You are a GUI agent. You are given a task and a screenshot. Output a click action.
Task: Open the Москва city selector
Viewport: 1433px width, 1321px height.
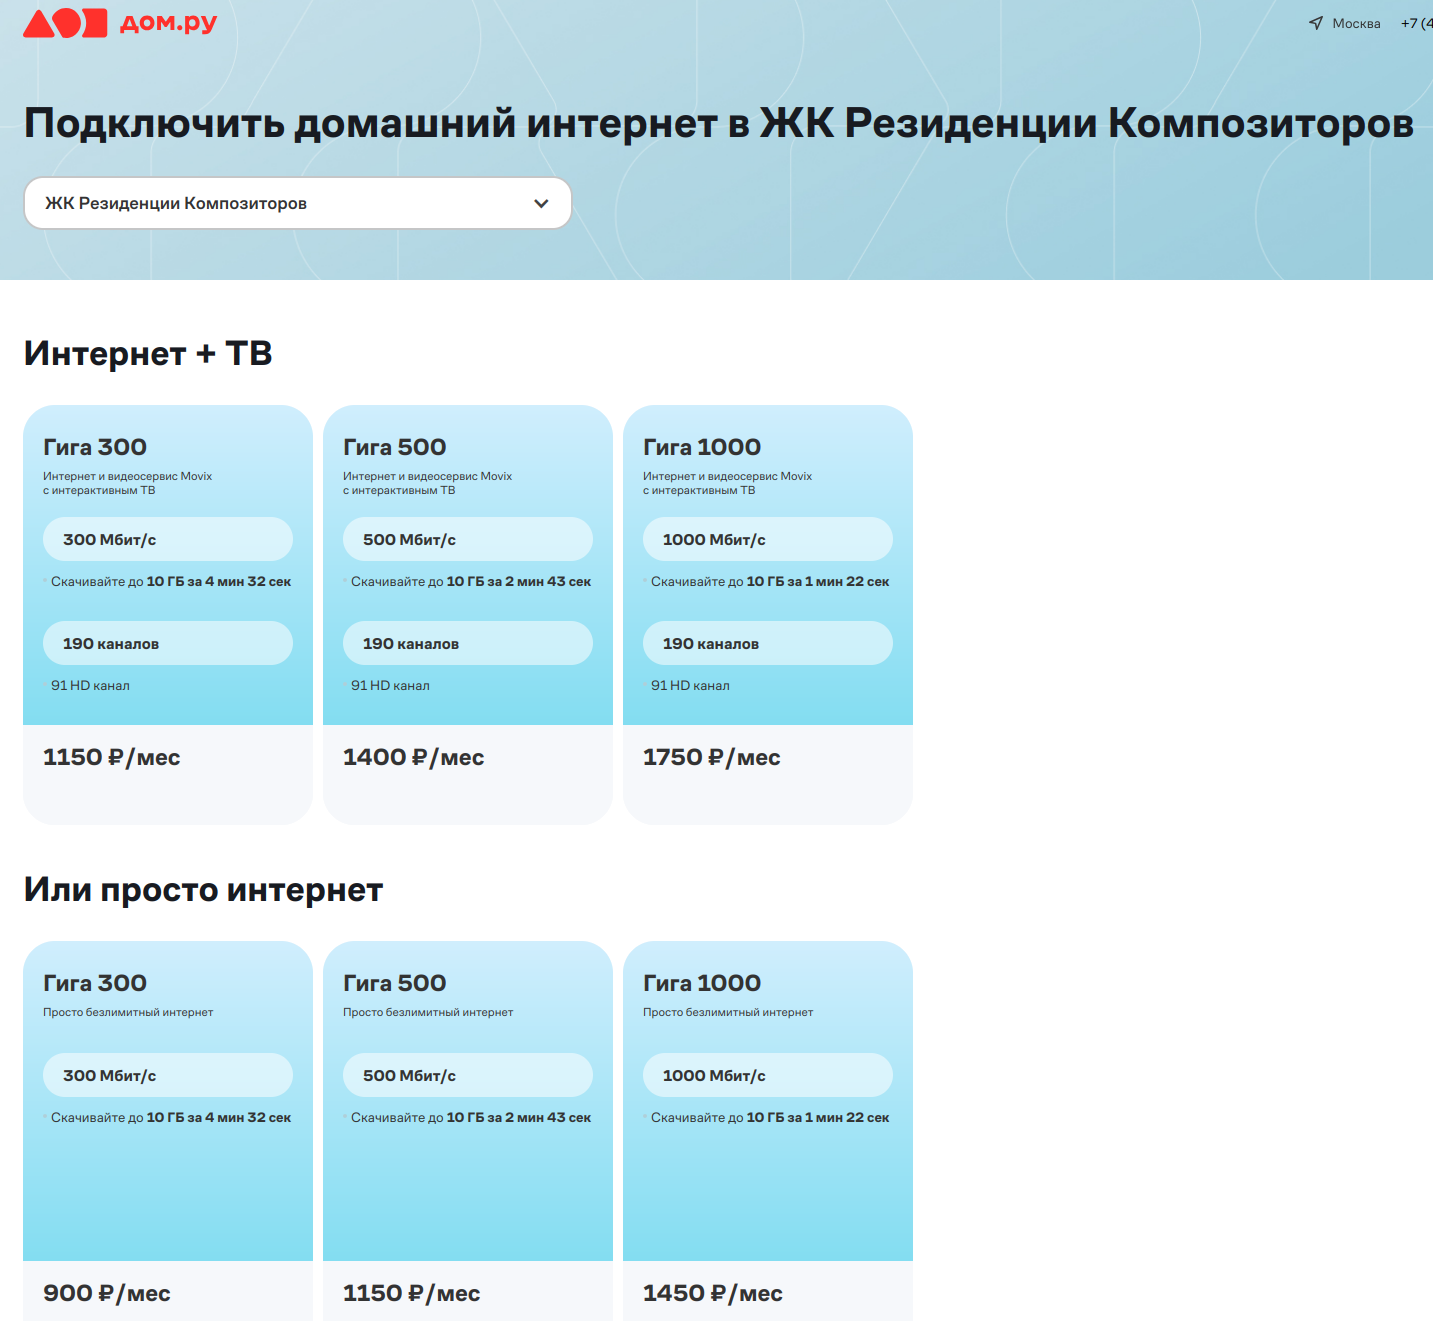(1356, 23)
